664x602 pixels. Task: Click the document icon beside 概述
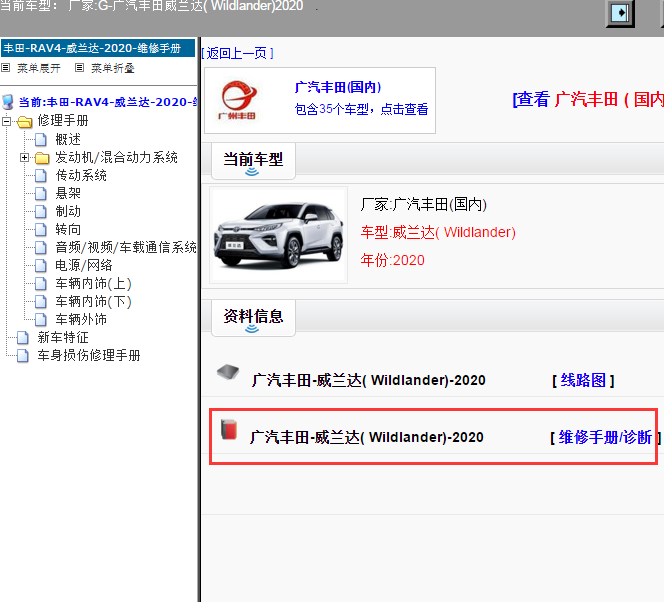(41, 139)
